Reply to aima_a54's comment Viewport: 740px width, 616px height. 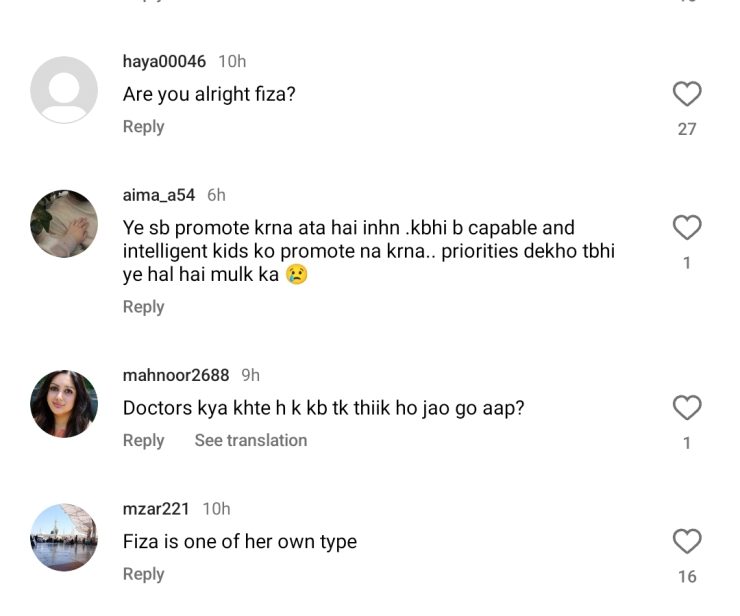(143, 307)
